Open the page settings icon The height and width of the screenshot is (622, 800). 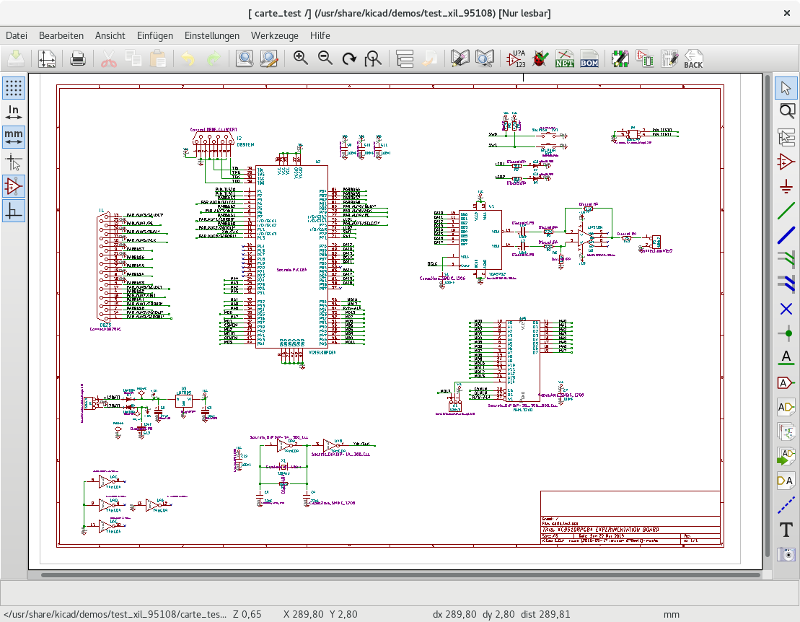coord(47,59)
